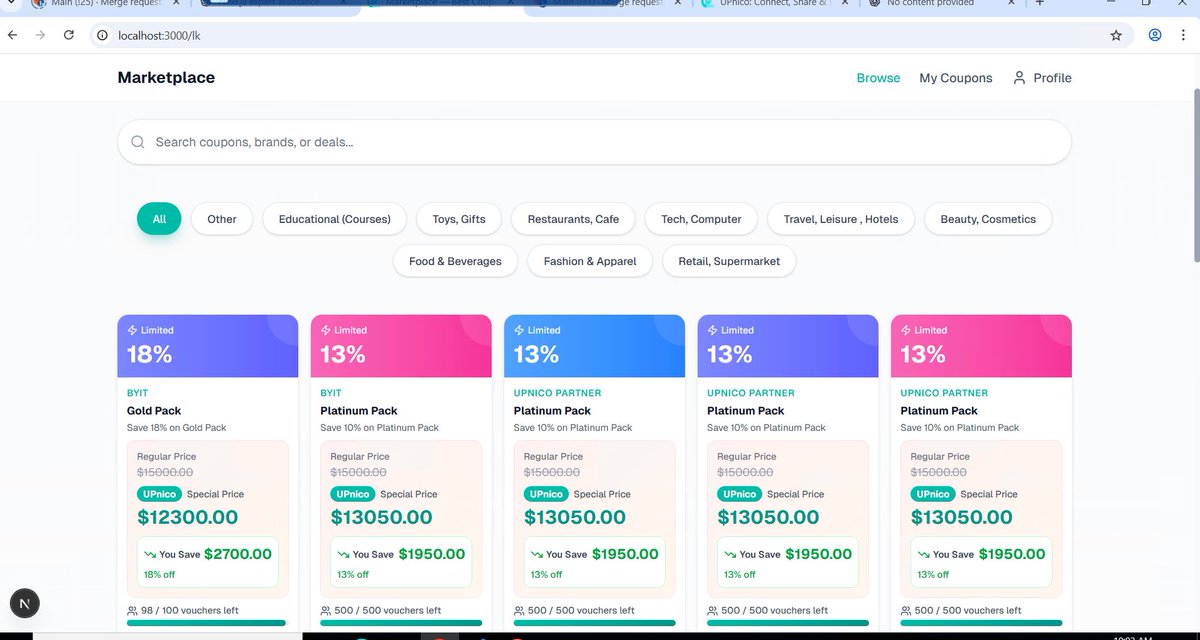Open the Chrome profile avatar
This screenshot has width=1200, height=640.
click(x=1155, y=35)
